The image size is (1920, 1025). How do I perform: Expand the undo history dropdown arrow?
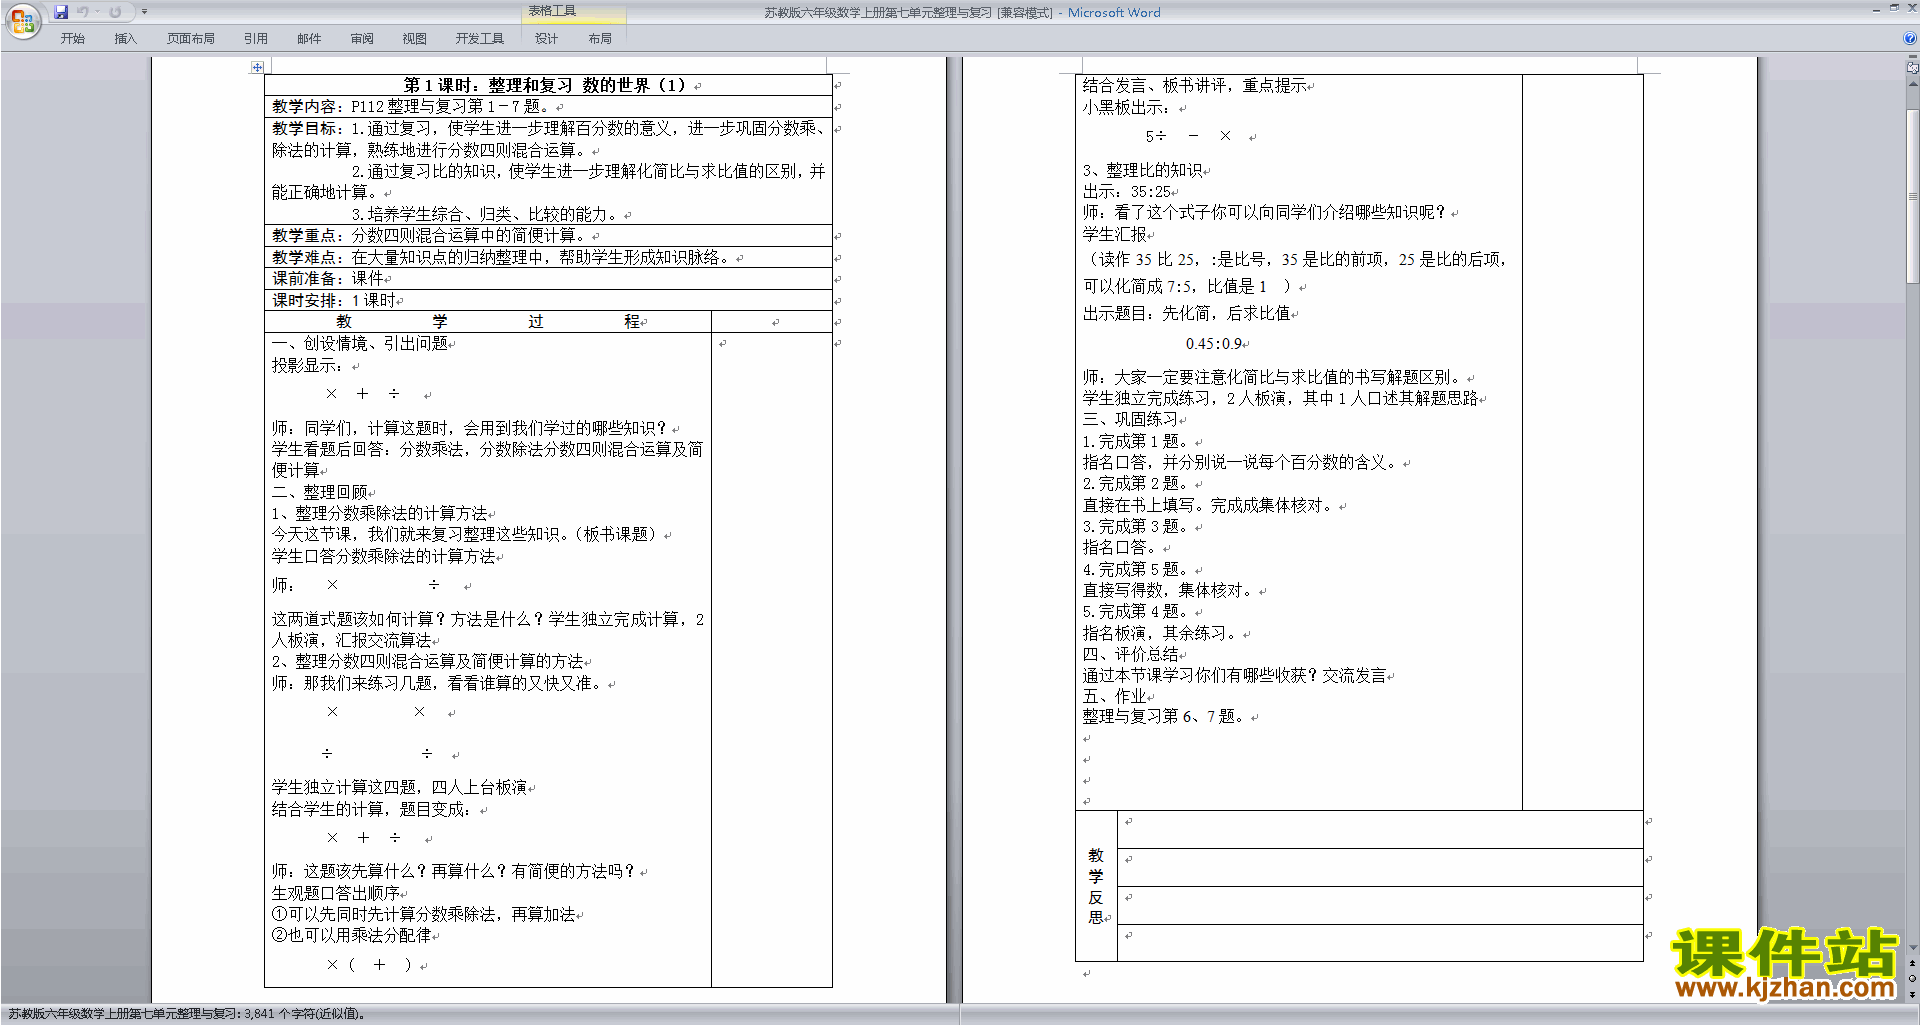[x=97, y=12]
